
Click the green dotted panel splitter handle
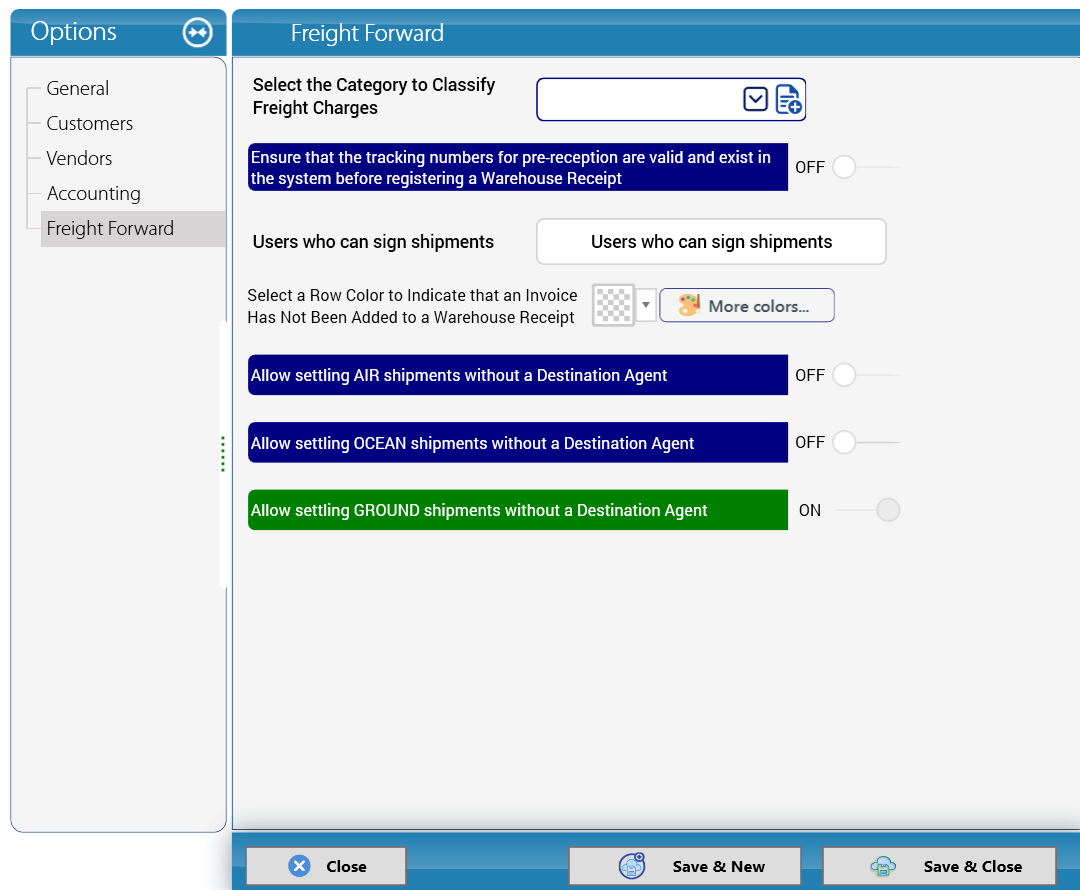tap(222, 454)
